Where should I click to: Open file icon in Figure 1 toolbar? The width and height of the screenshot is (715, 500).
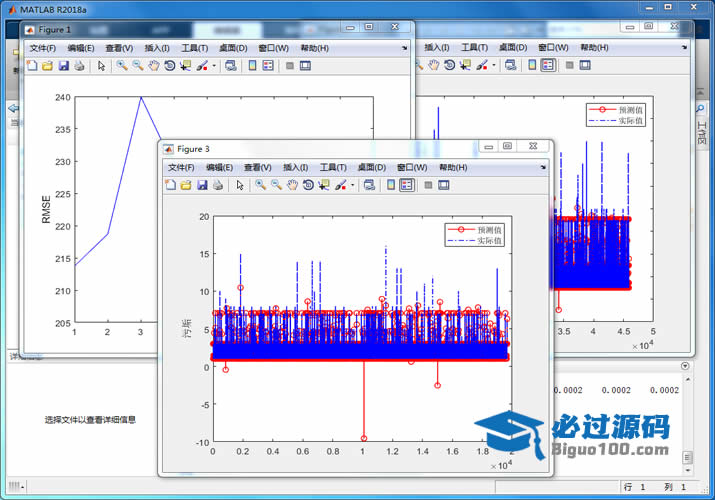pyautogui.click(x=47, y=66)
